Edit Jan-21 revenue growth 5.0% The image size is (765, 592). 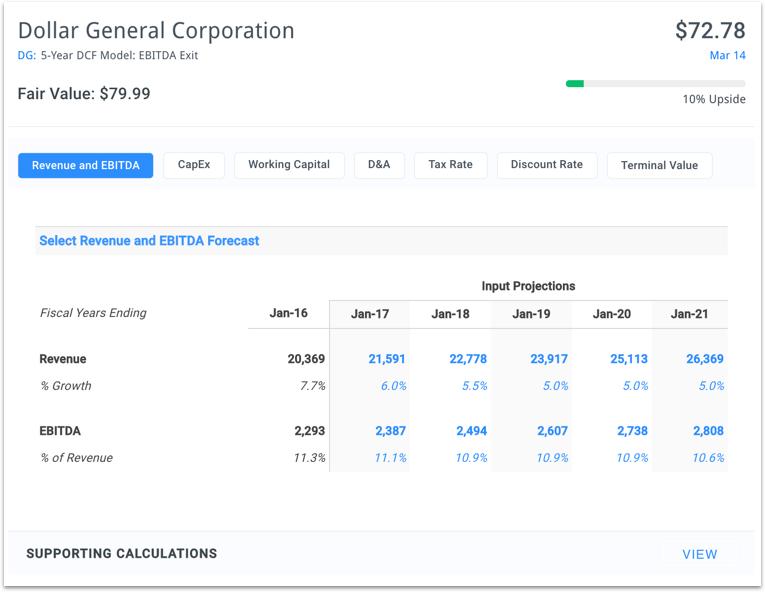711,386
